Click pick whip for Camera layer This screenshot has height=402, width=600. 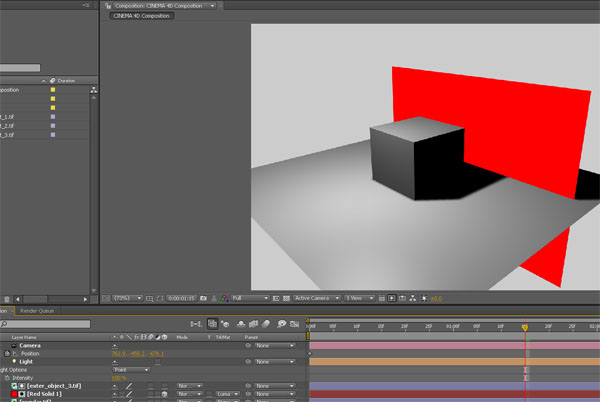[x=248, y=345]
